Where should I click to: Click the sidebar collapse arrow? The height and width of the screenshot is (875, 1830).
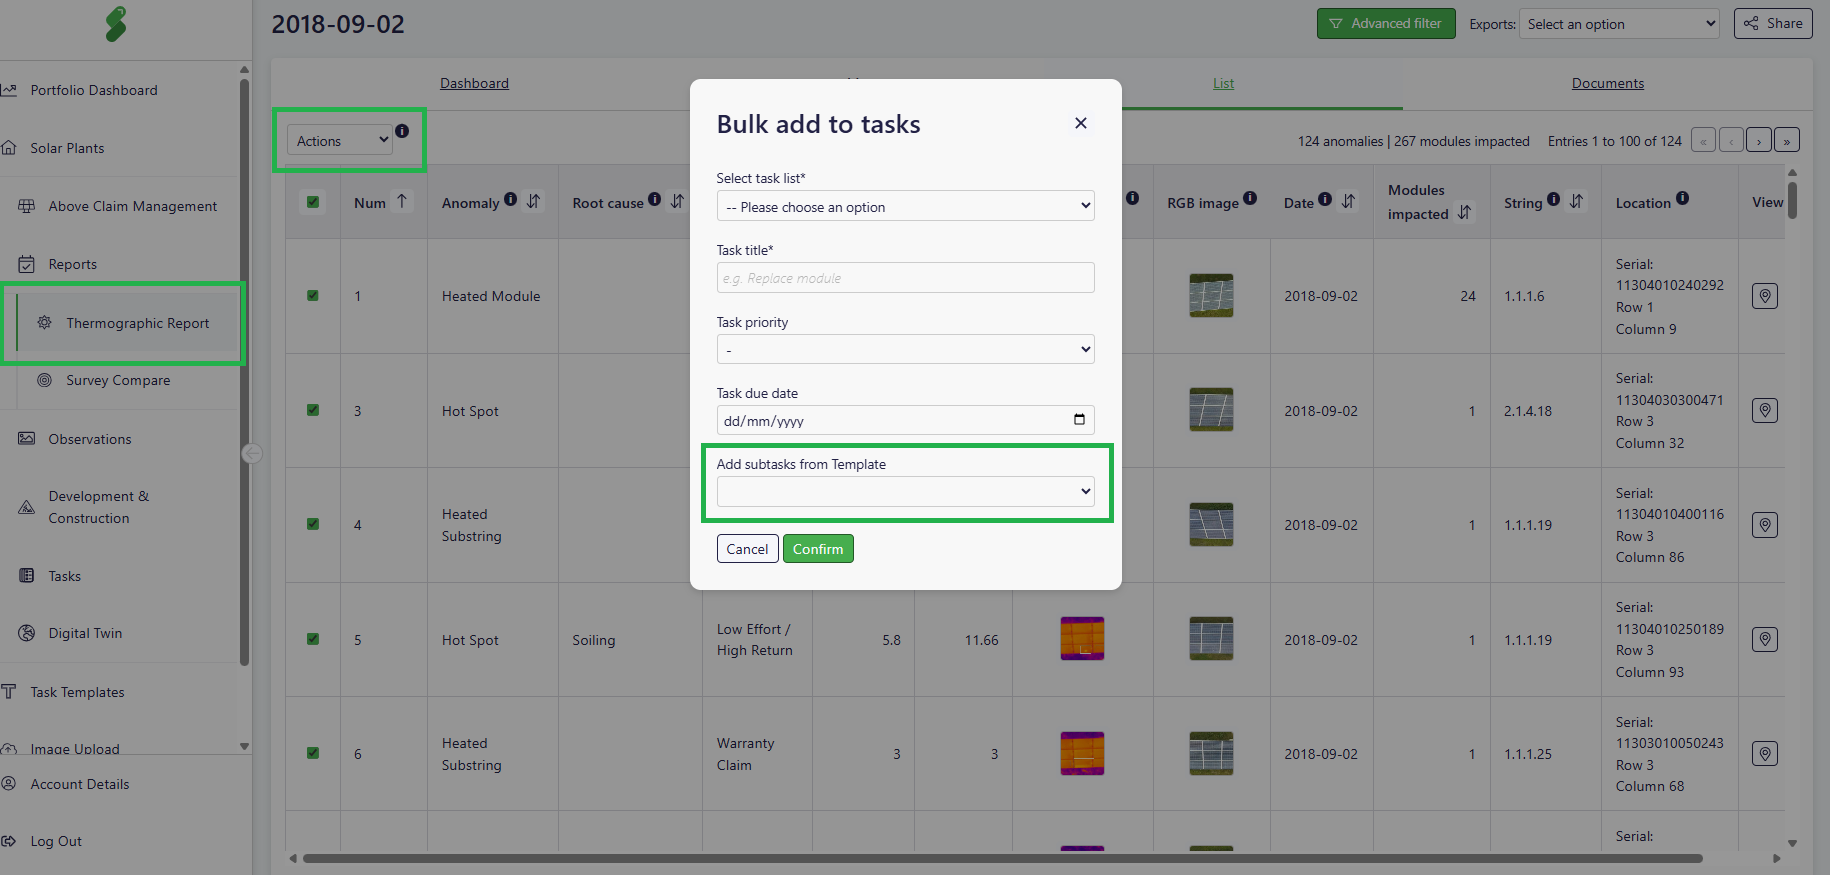(252, 454)
